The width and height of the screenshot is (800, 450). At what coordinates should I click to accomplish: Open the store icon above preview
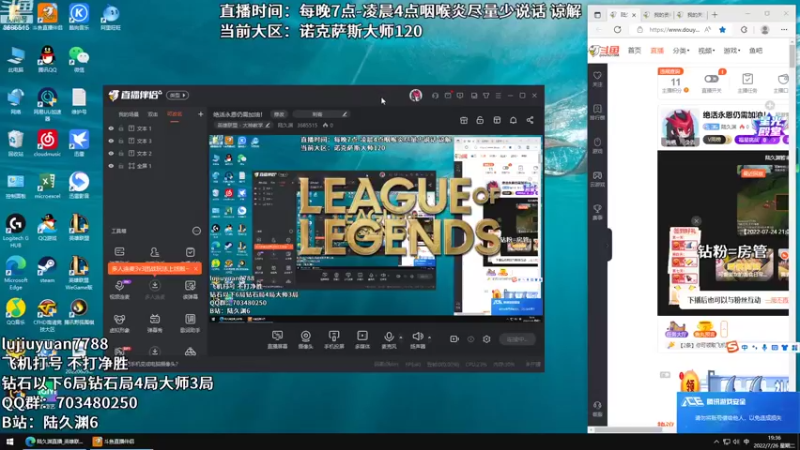464,120
